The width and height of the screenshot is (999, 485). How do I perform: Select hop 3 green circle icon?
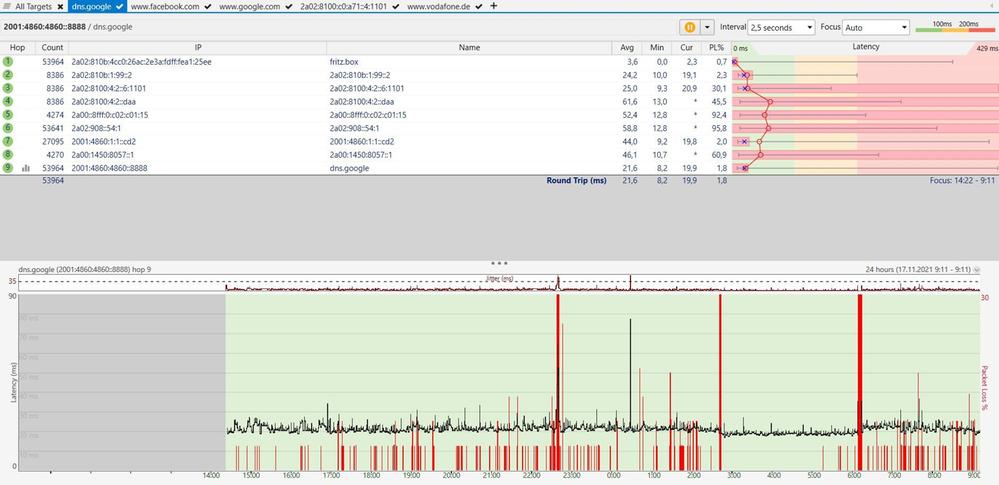(8, 89)
